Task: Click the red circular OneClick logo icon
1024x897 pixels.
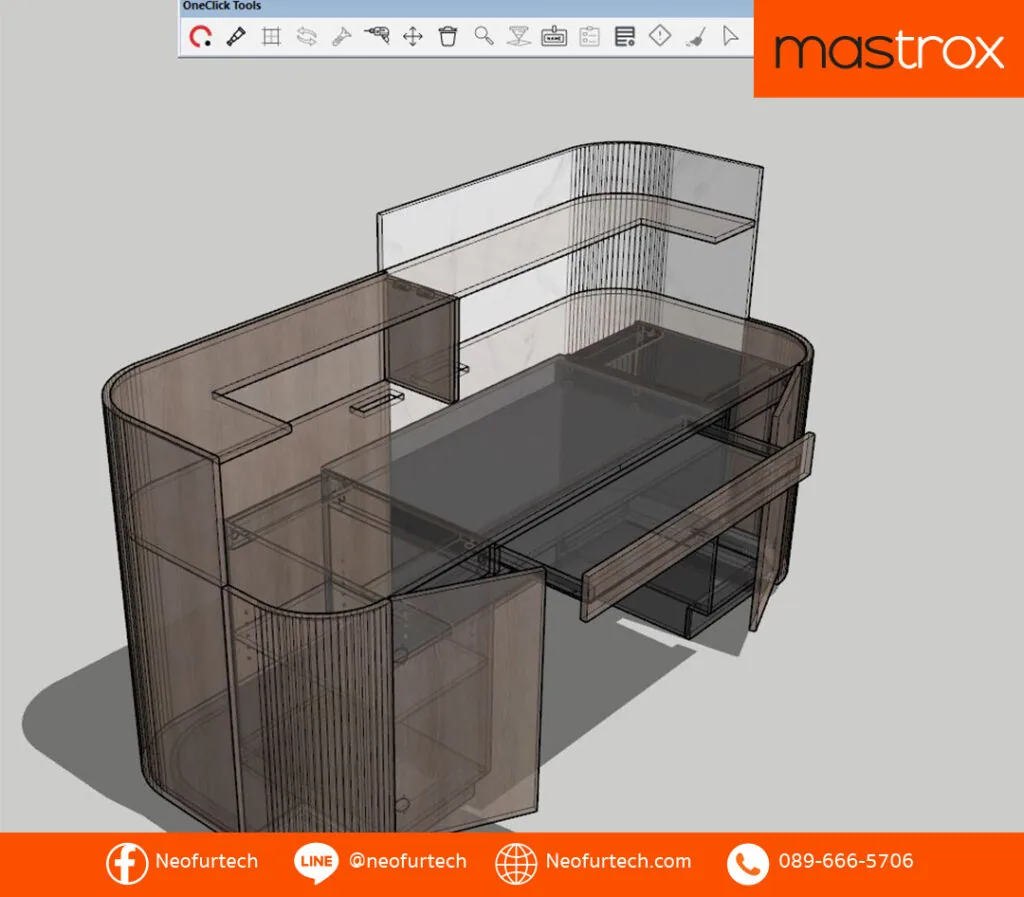Action: click(200, 36)
